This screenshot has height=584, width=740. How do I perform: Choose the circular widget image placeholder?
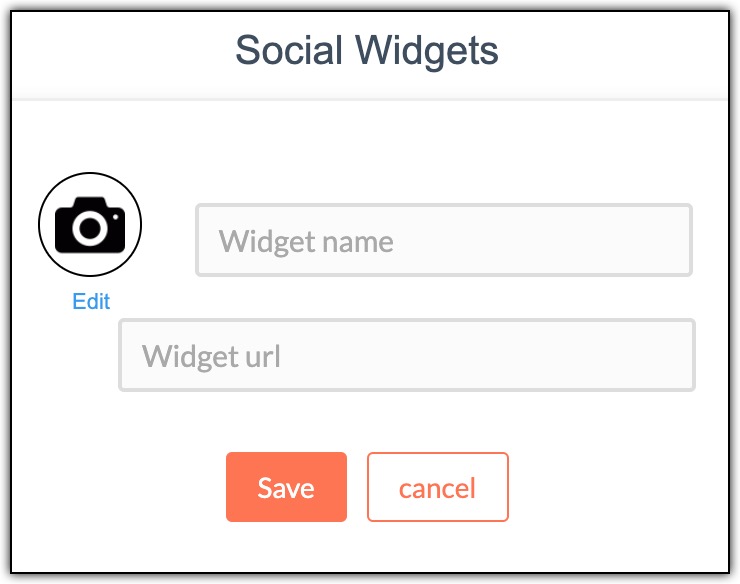point(90,224)
